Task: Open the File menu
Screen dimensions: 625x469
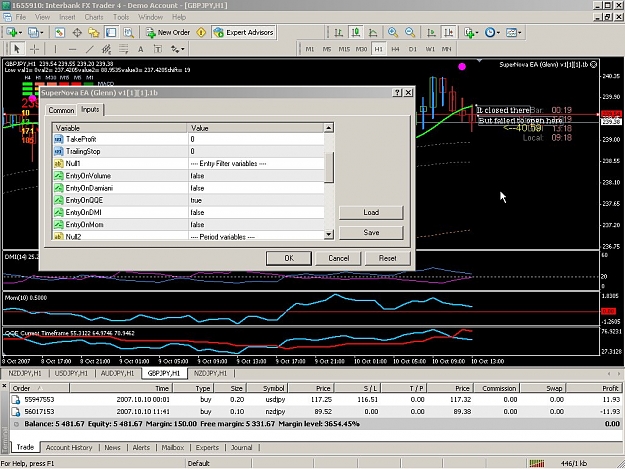Action: [x=20, y=17]
